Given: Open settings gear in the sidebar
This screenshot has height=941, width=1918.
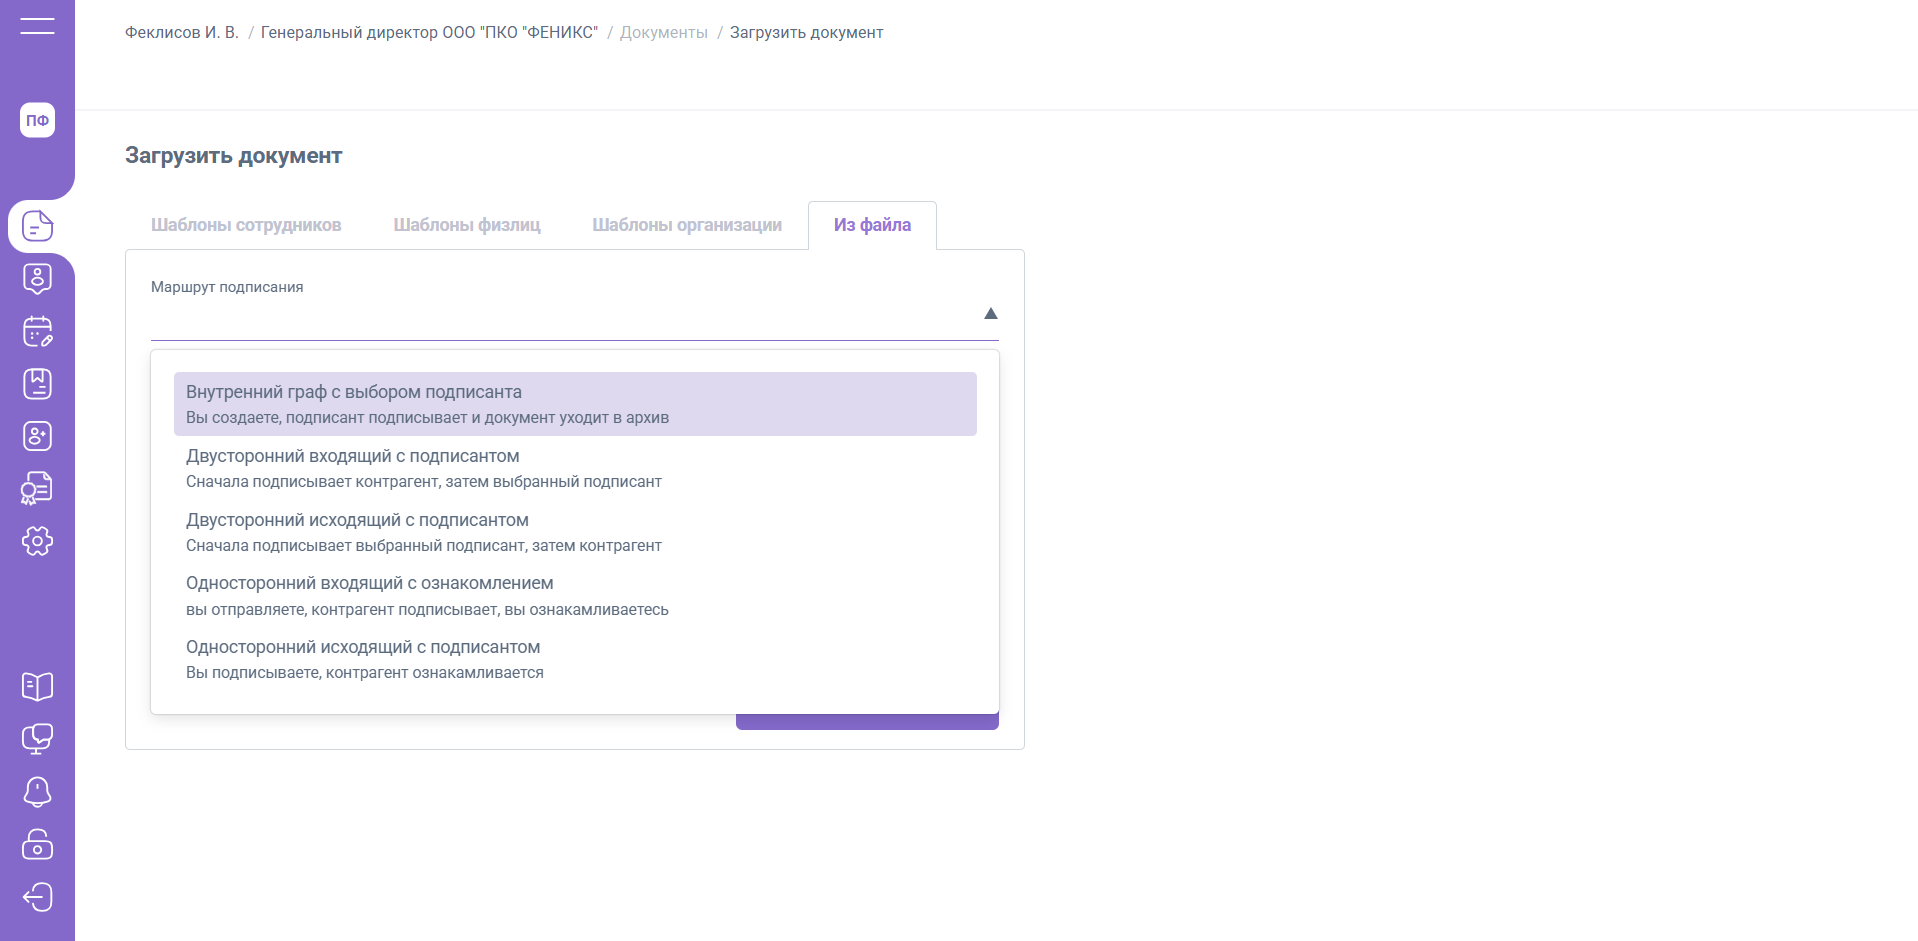Looking at the screenshot, I should pyautogui.click(x=37, y=541).
